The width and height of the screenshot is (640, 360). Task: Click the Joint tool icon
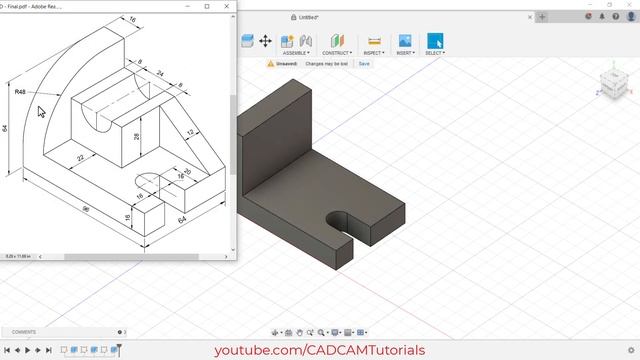(x=305, y=41)
